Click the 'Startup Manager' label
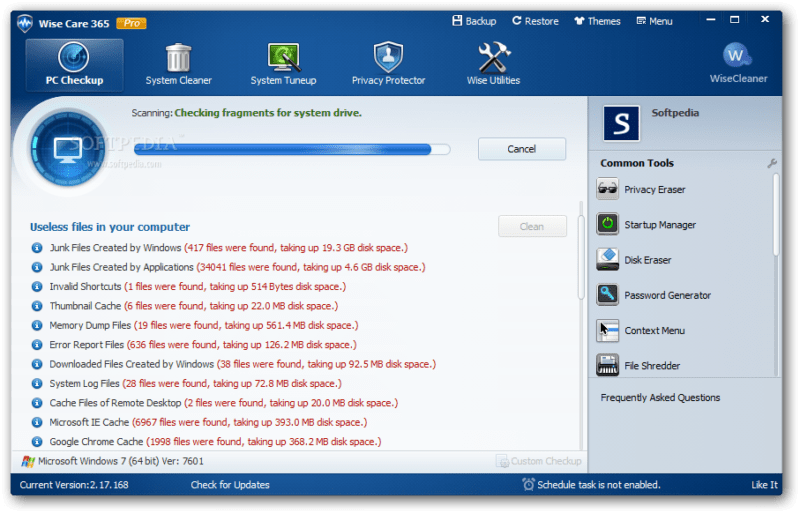The height and width of the screenshot is (513, 800). click(660, 225)
